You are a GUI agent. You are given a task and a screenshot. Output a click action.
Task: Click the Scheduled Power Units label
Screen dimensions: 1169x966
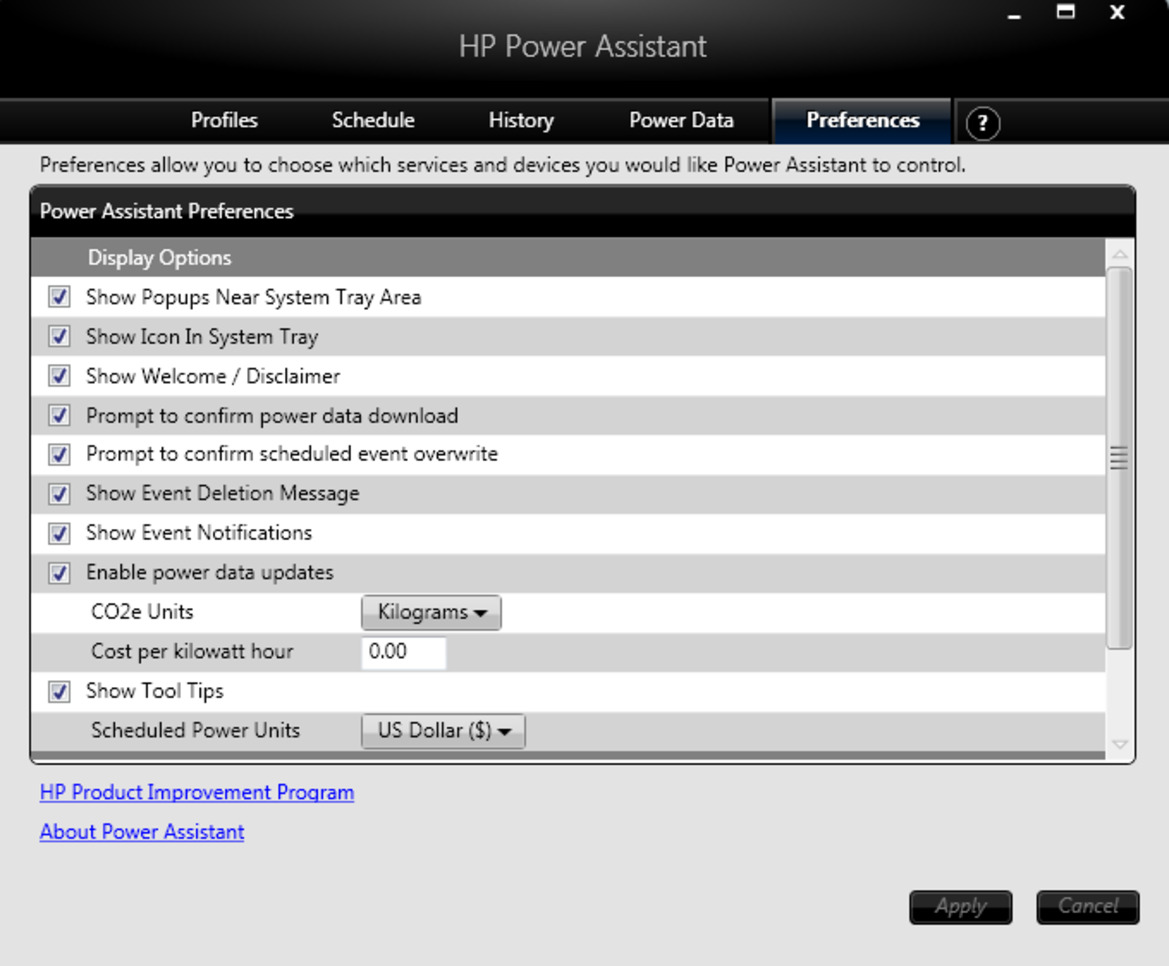(195, 730)
